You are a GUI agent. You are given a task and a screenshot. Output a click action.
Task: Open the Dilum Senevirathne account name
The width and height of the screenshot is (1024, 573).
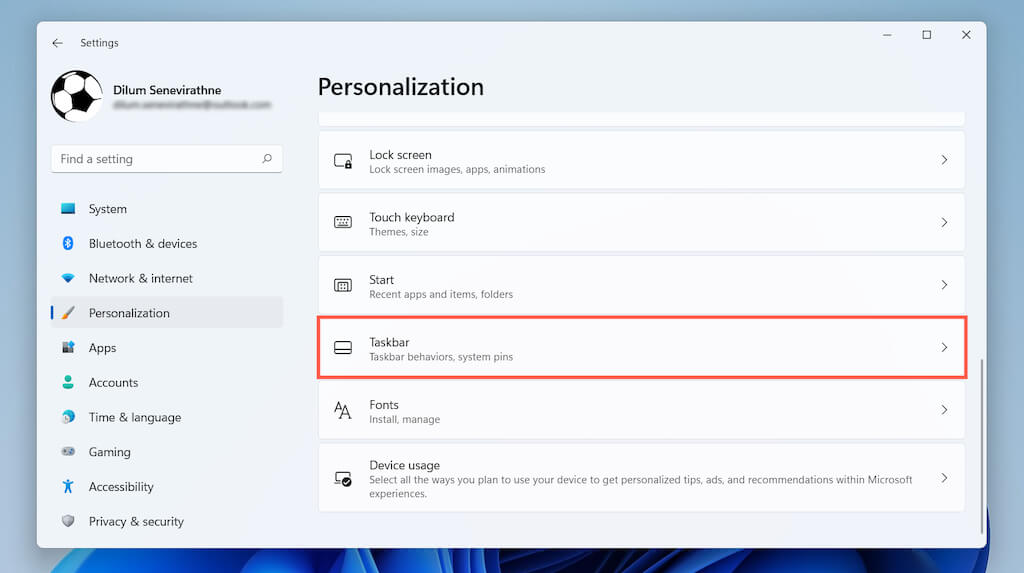[167, 90]
